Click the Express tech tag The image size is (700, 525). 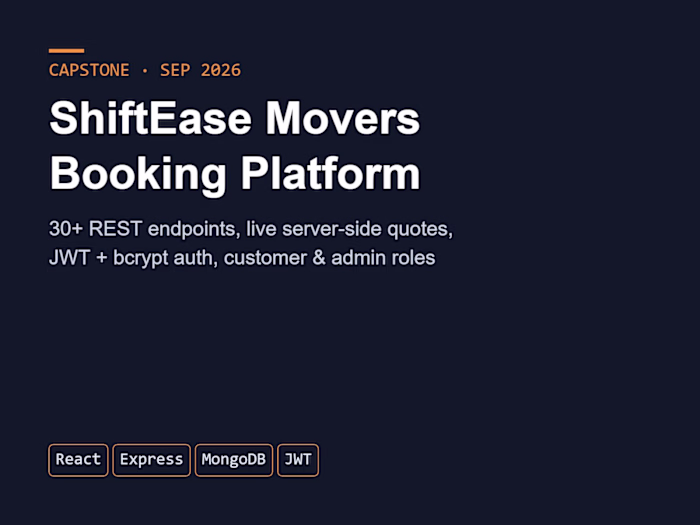click(x=151, y=460)
